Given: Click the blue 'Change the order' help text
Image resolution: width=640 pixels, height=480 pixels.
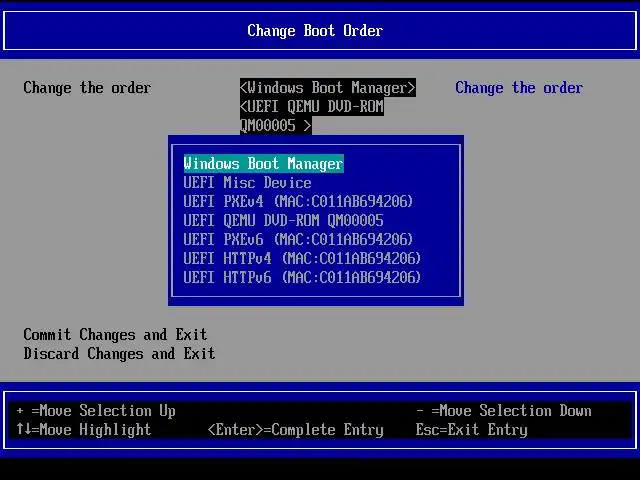Looking at the screenshot, I should coord(519,88).
